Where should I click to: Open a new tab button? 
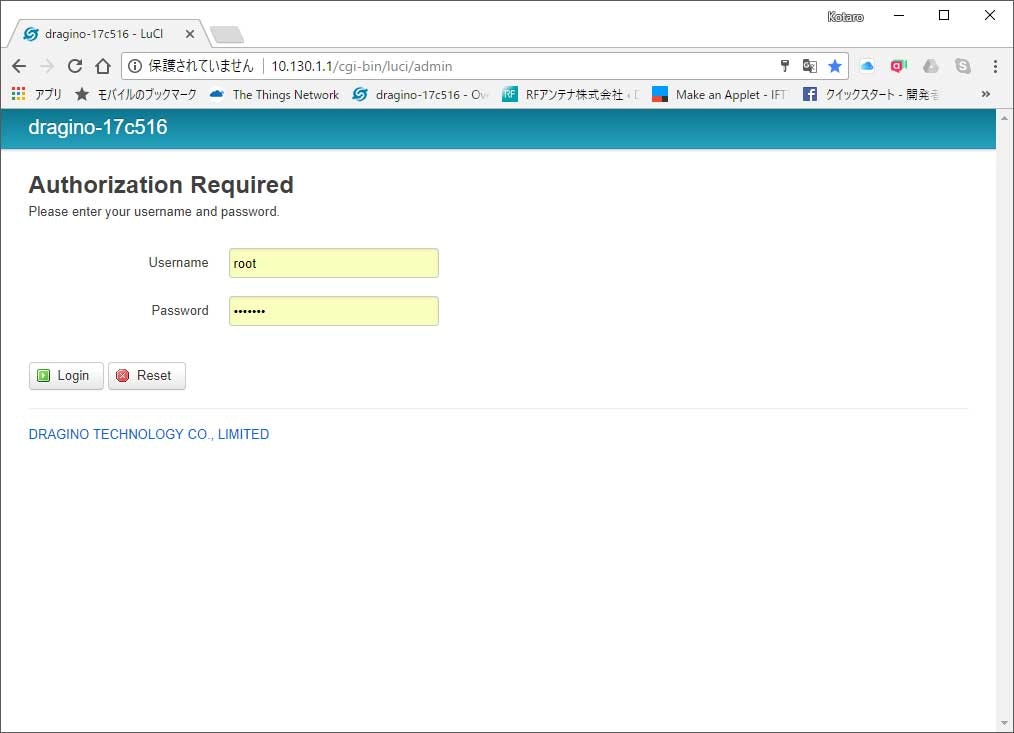pyautogui.click(x=227, y=34)
